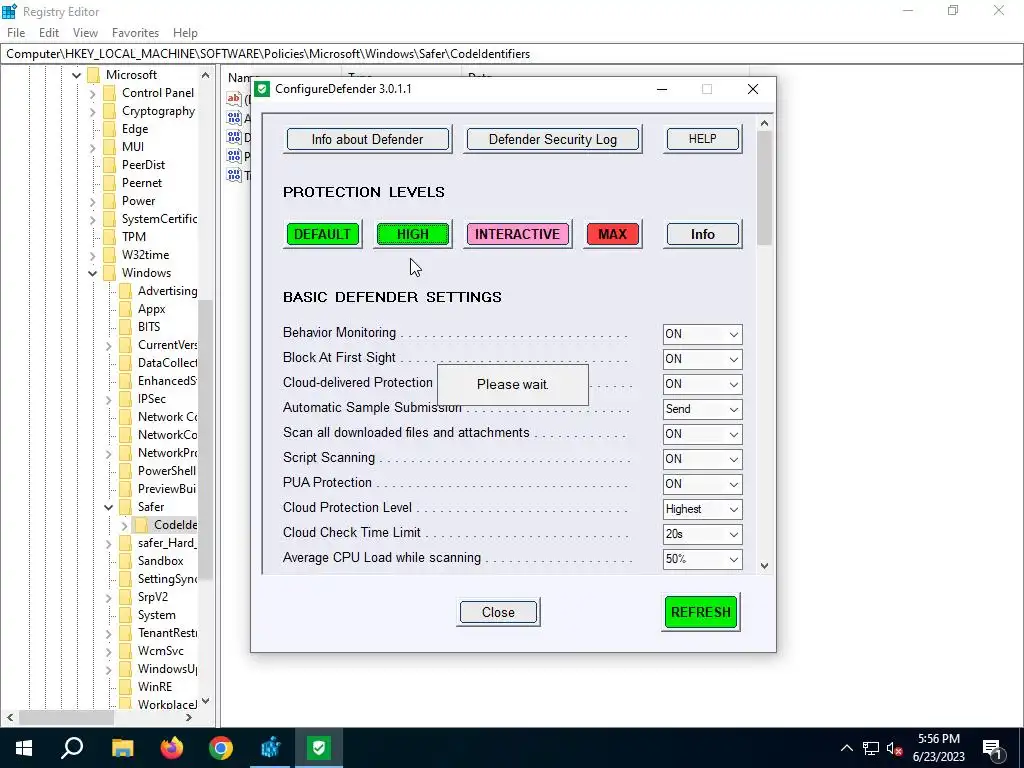Show hidden system tray icons

pos(846,748)
